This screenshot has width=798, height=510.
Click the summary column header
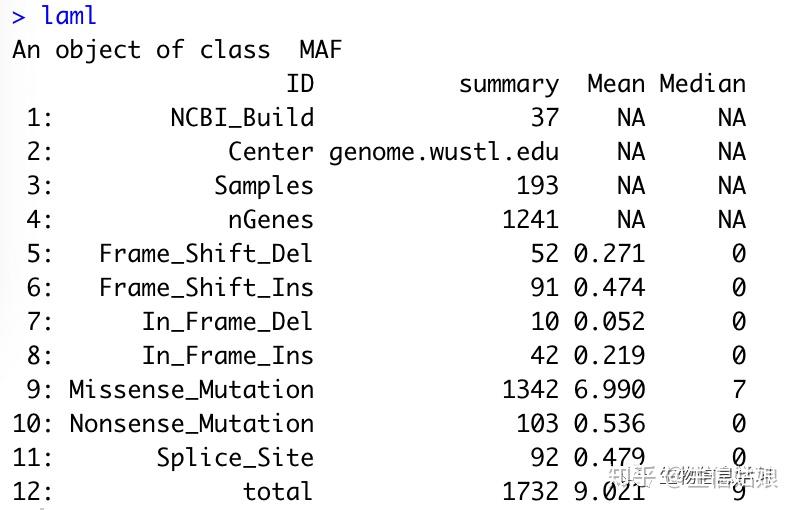(508, 84)
